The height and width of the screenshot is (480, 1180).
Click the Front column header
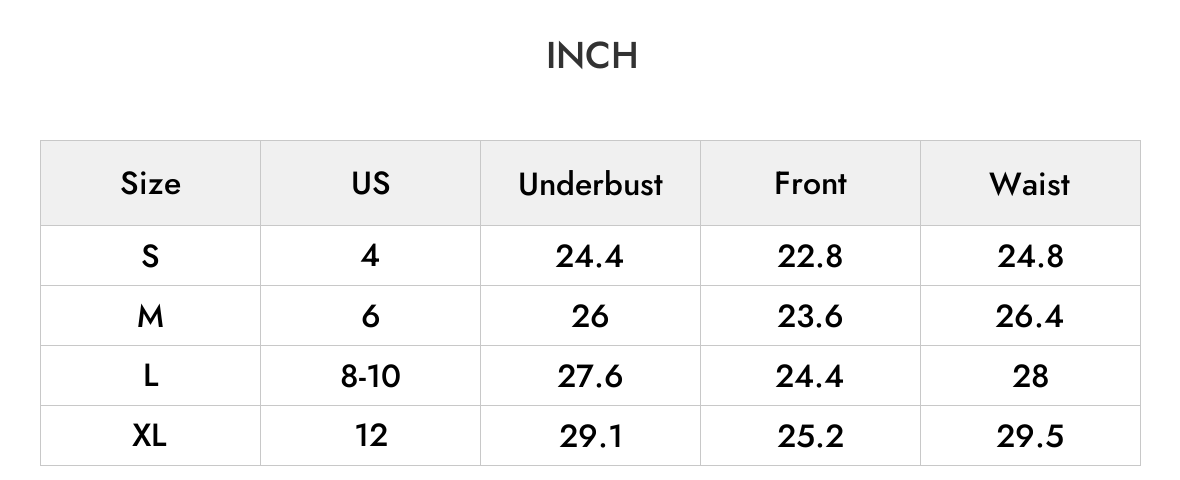(x=810, y=184)
